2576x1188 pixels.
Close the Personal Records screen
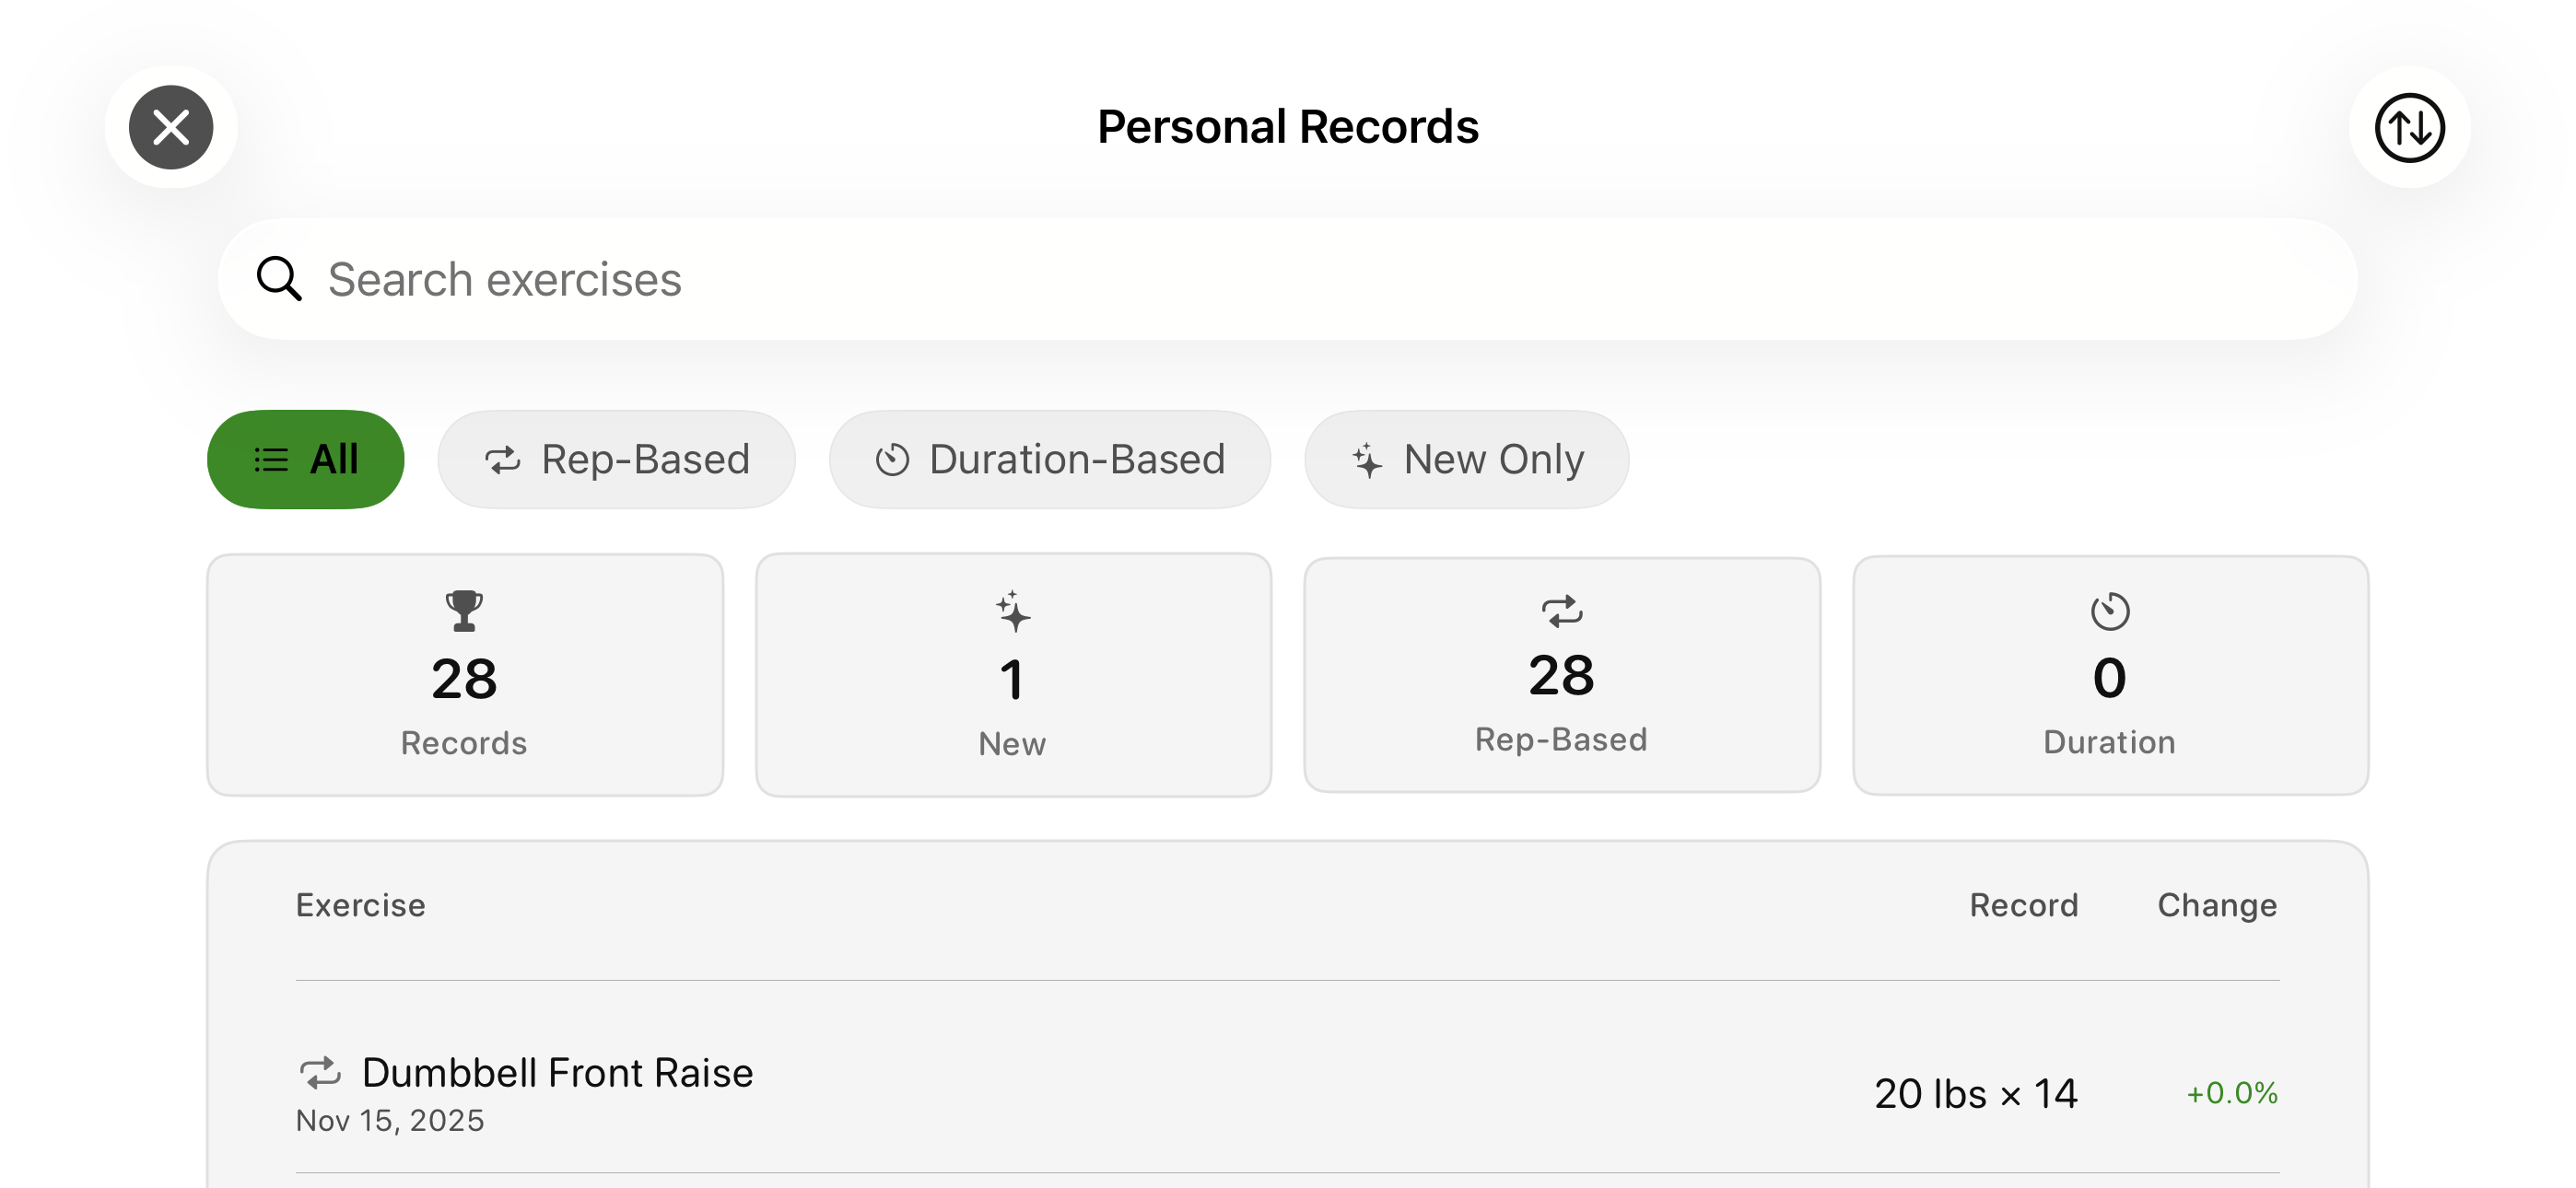[170, 127]
